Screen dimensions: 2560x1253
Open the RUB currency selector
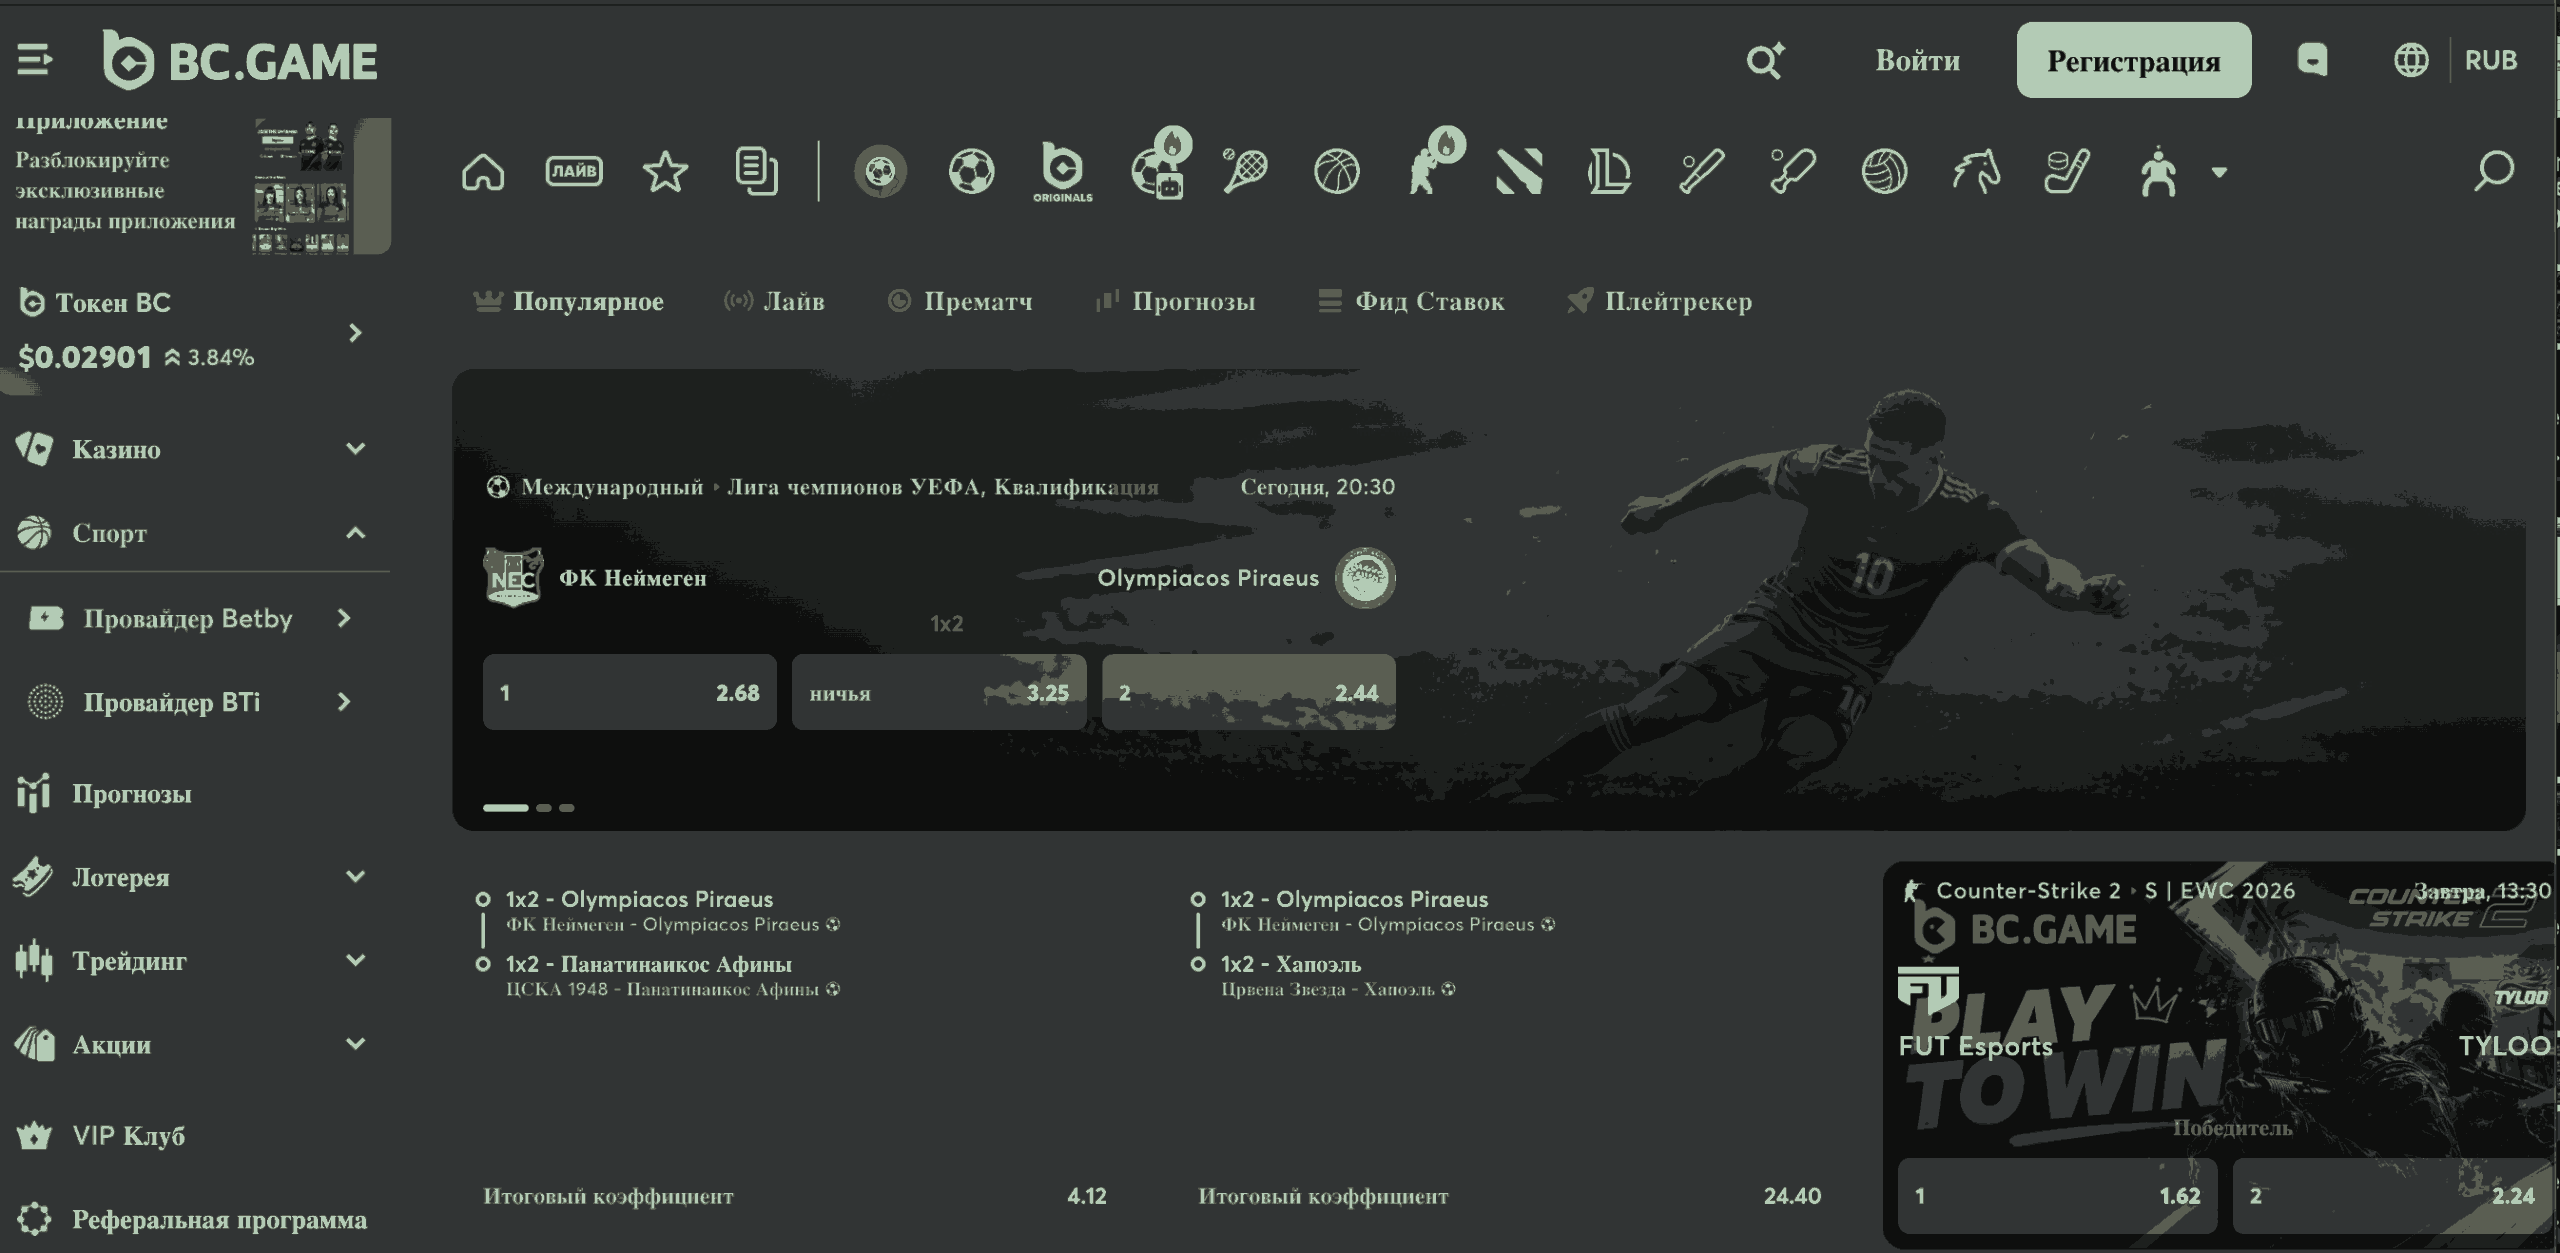(x=2490, y=60)
